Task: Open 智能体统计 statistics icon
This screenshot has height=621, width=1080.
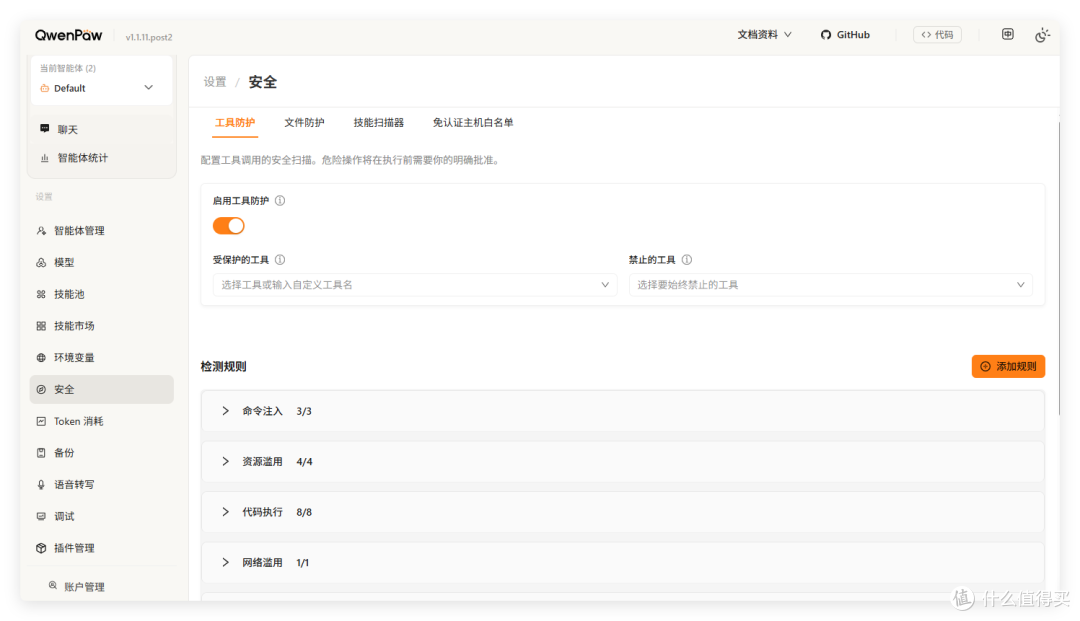Action: pyautogui.click(x=45, y=158)
